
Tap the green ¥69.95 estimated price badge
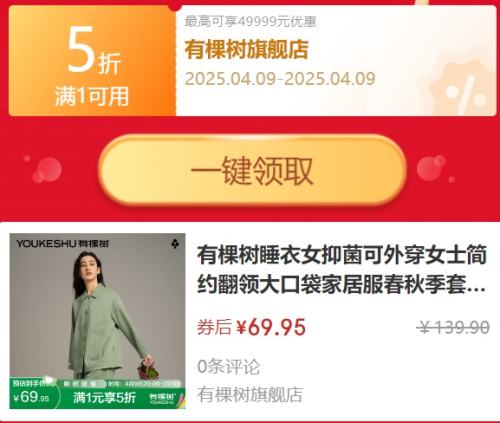coord(33,394)
